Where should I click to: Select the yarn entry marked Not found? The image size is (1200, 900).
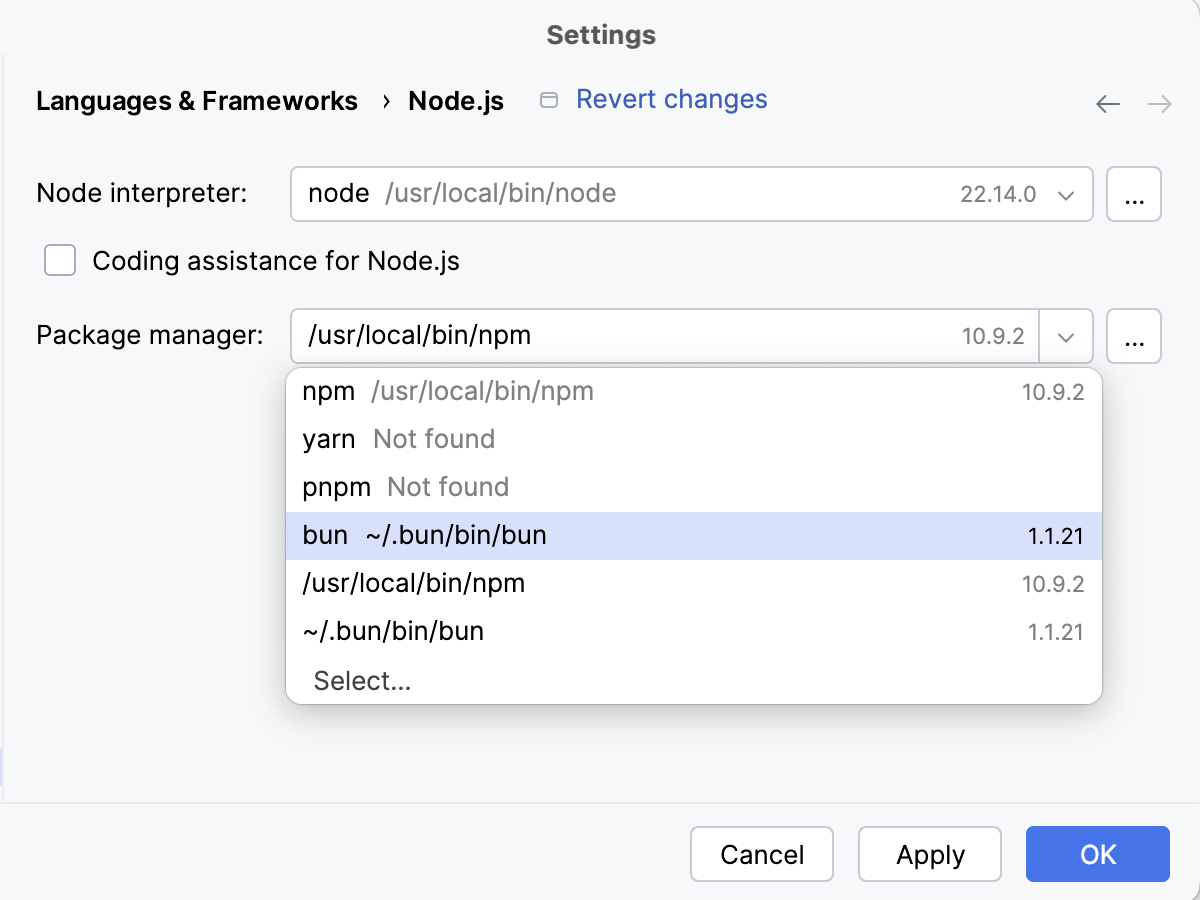(x=398, y=439)
